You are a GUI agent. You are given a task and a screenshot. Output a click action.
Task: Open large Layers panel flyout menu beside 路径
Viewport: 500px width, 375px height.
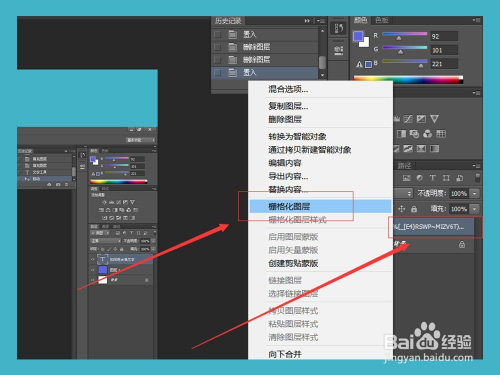pyautogui.click(x=476, y=166)
